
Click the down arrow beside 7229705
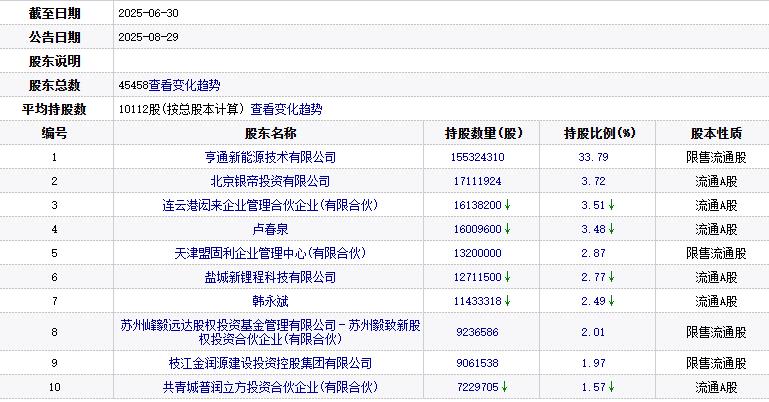pos(506,386)
